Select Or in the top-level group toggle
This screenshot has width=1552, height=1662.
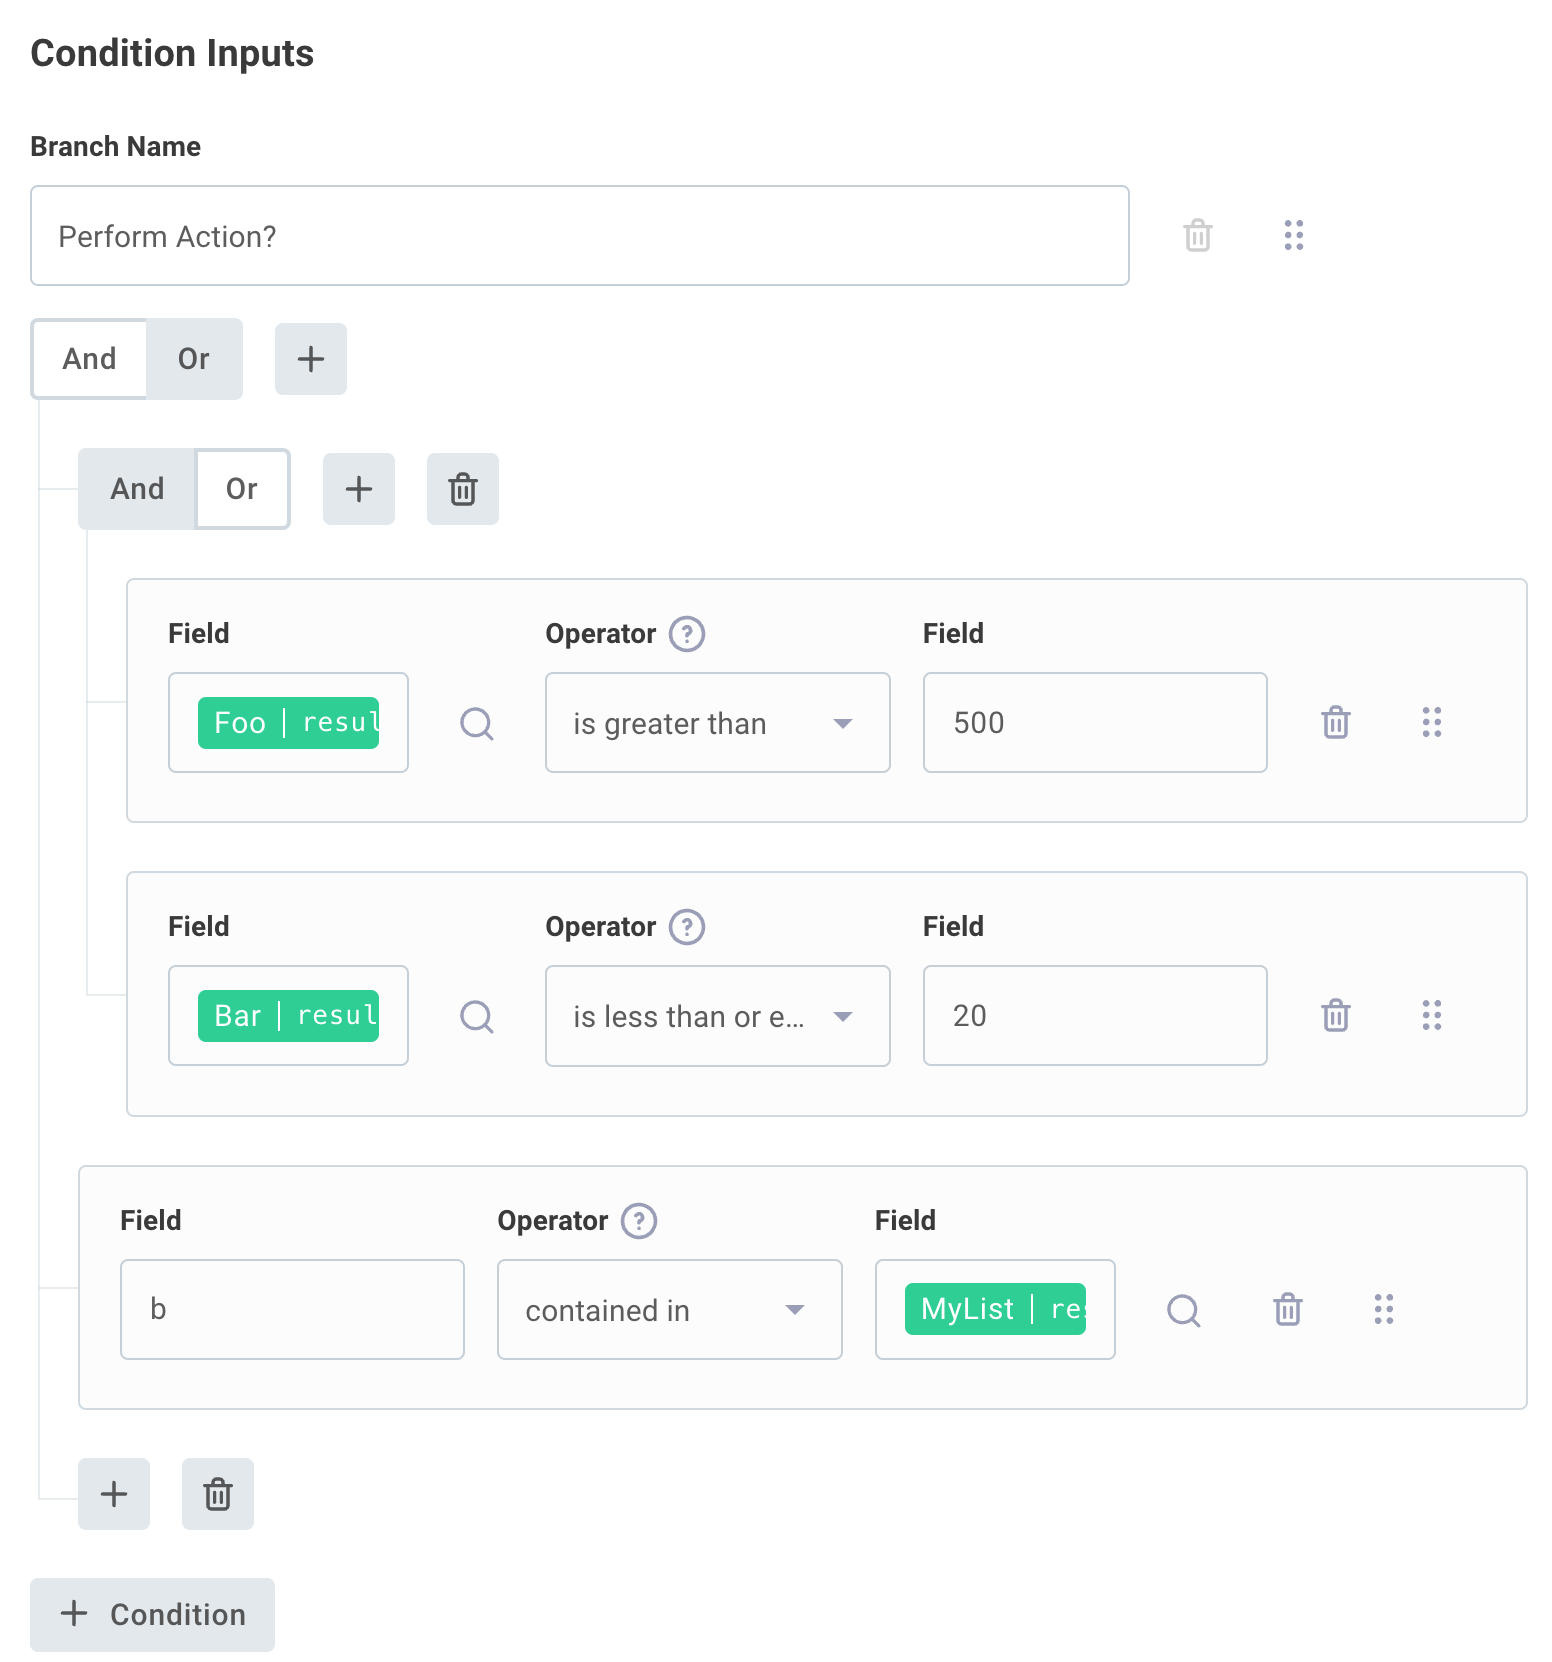pyautogui.click(x=194, y=359)
